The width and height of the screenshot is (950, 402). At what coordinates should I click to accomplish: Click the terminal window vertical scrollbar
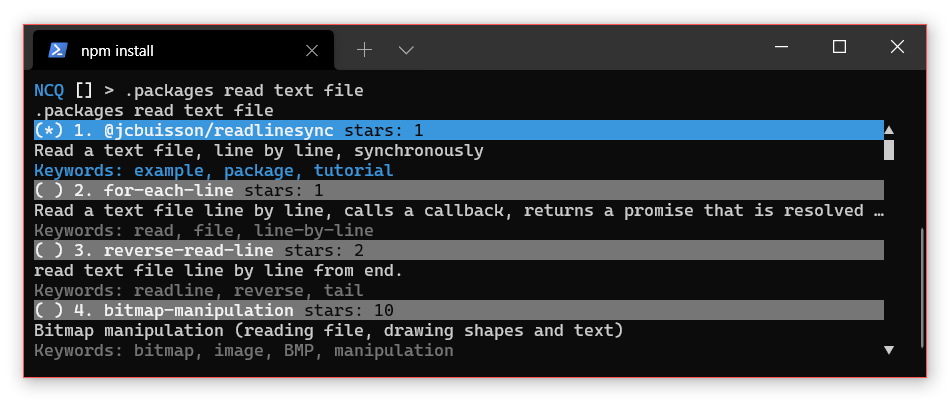(x=922, y=288)
